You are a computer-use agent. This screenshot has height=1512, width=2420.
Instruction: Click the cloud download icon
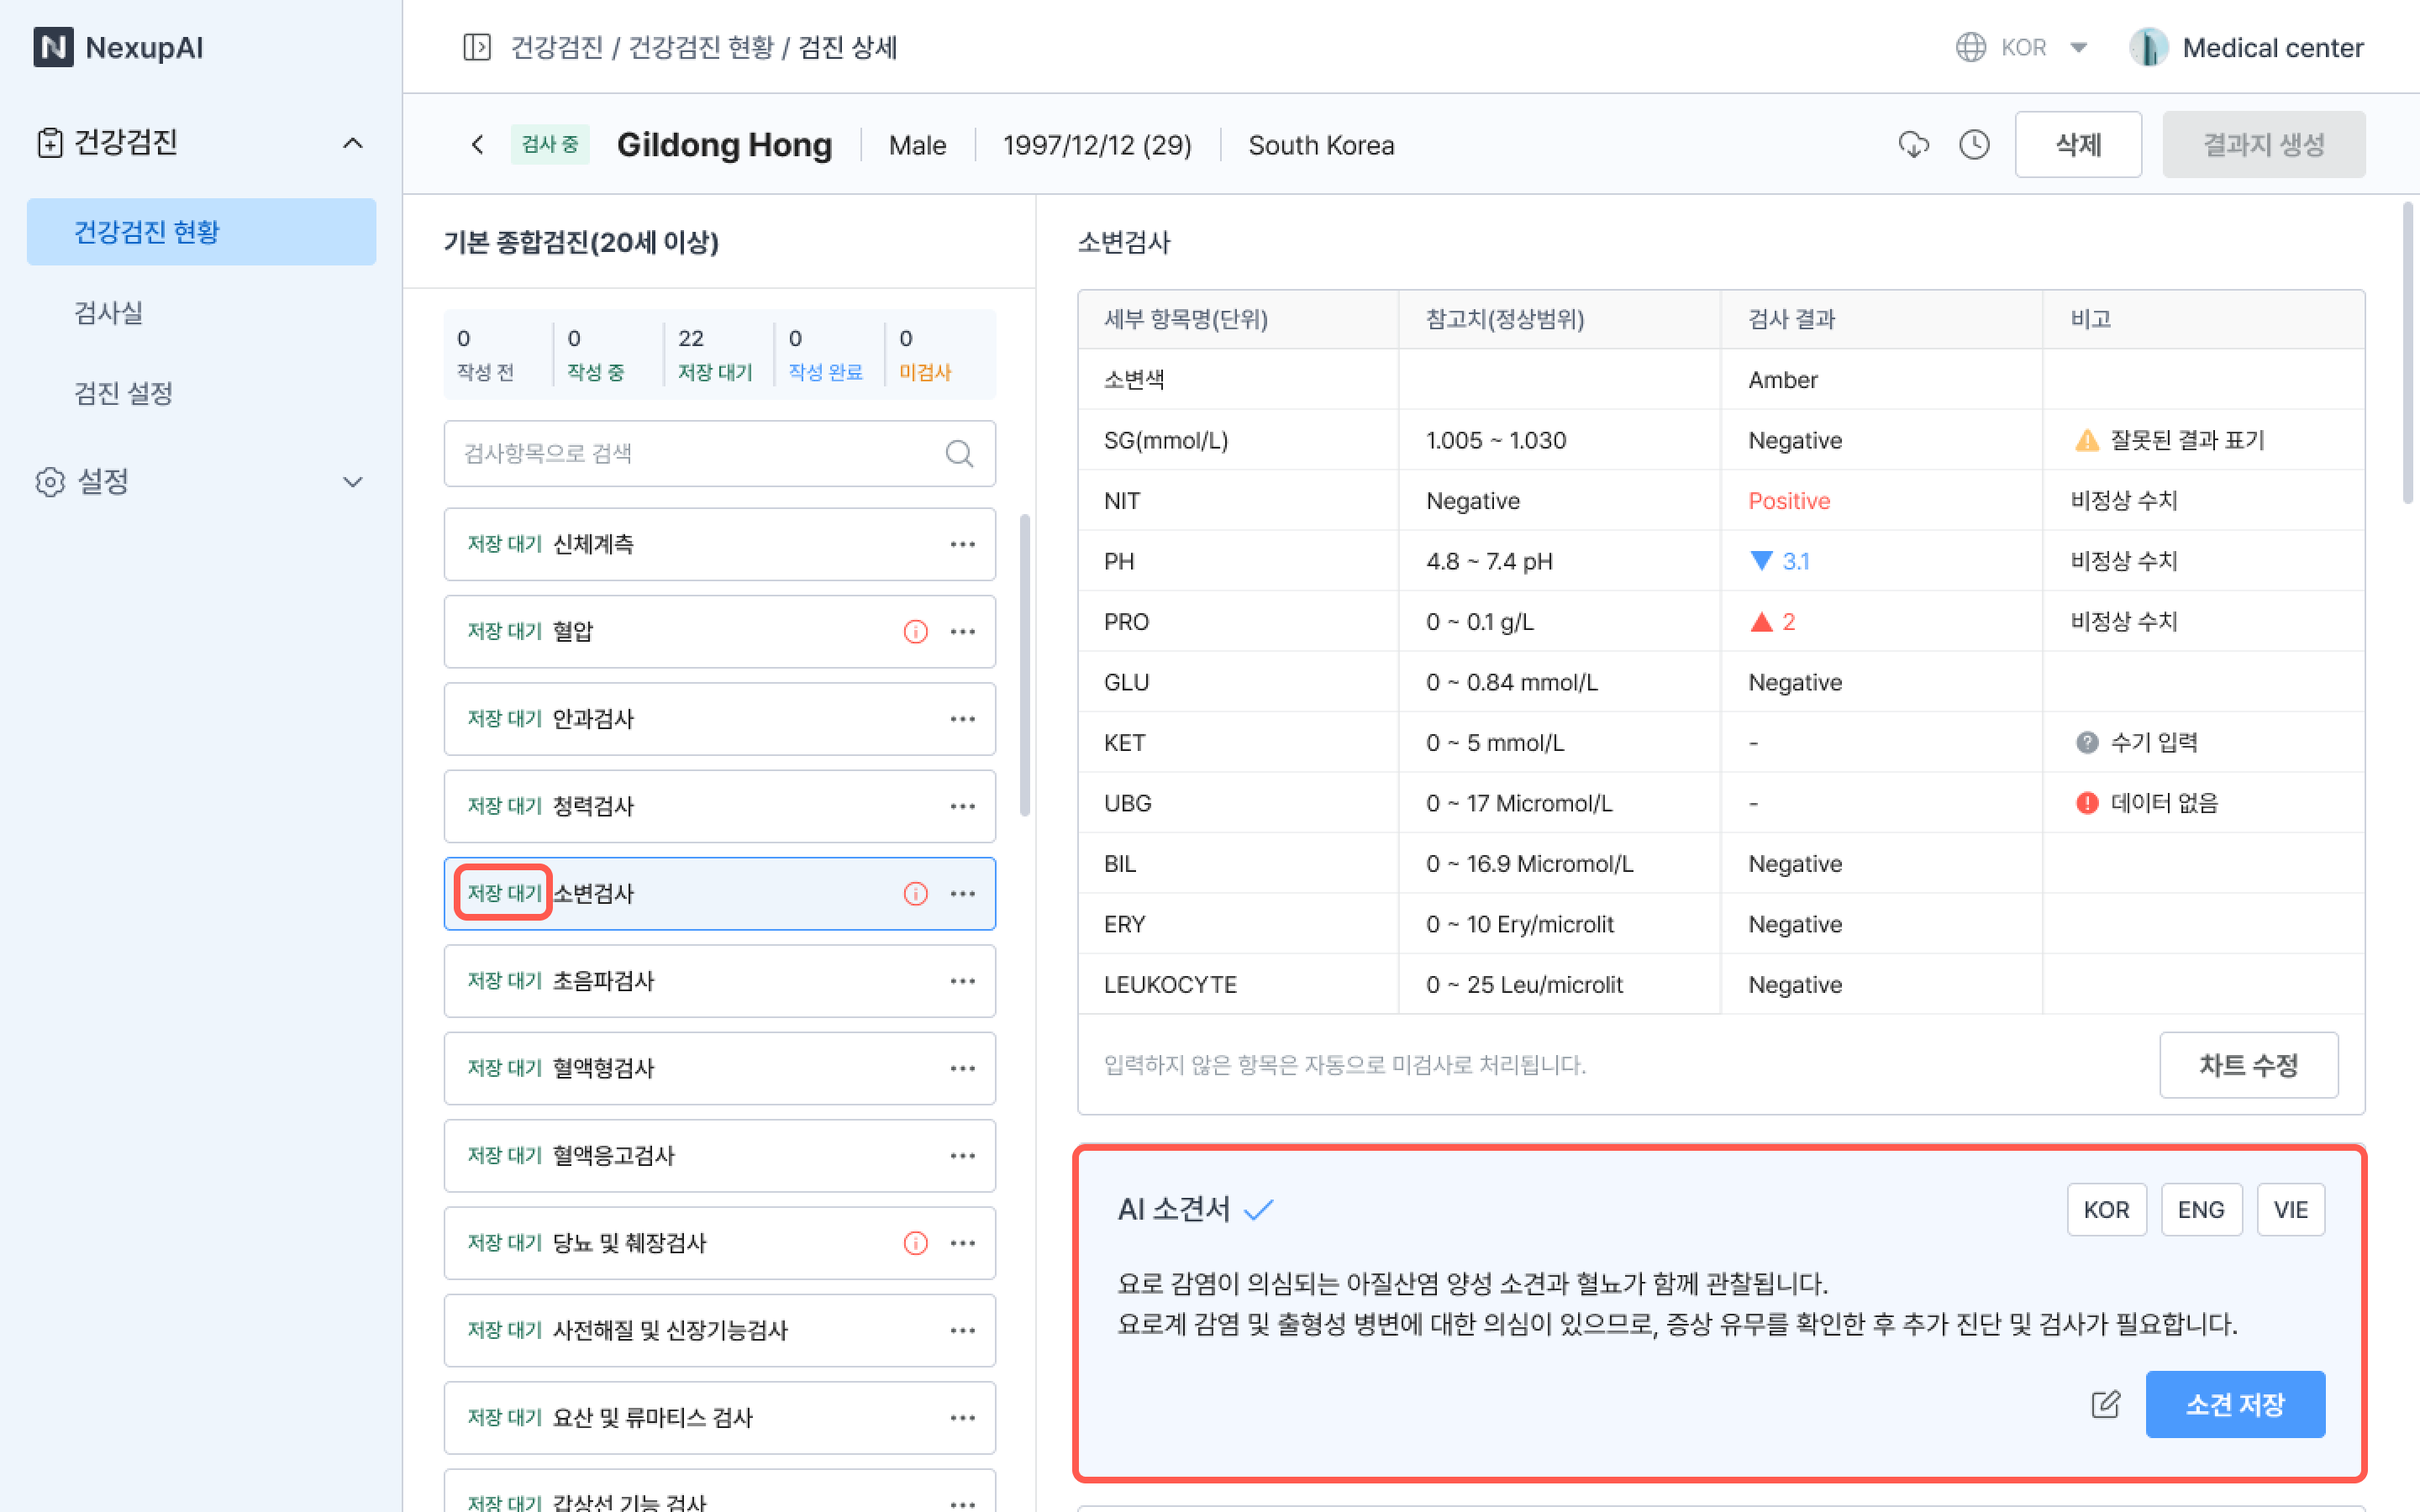click(x=1913, y=145)
